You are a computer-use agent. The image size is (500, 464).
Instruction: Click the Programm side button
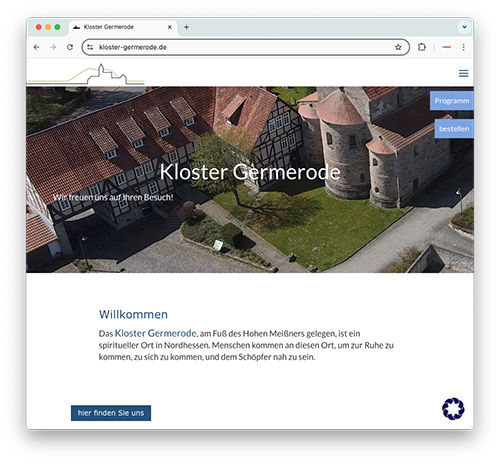click(452, 101)
